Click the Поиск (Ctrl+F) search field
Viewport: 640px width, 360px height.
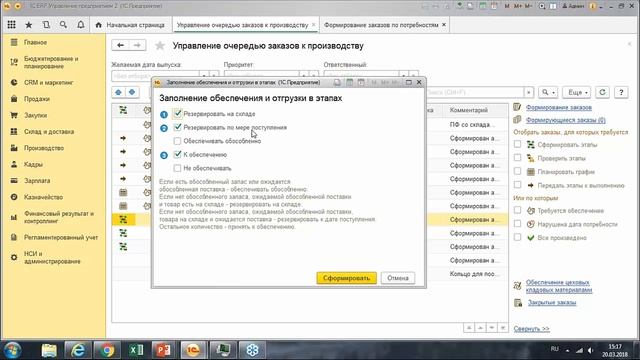[x=475, y=92]
